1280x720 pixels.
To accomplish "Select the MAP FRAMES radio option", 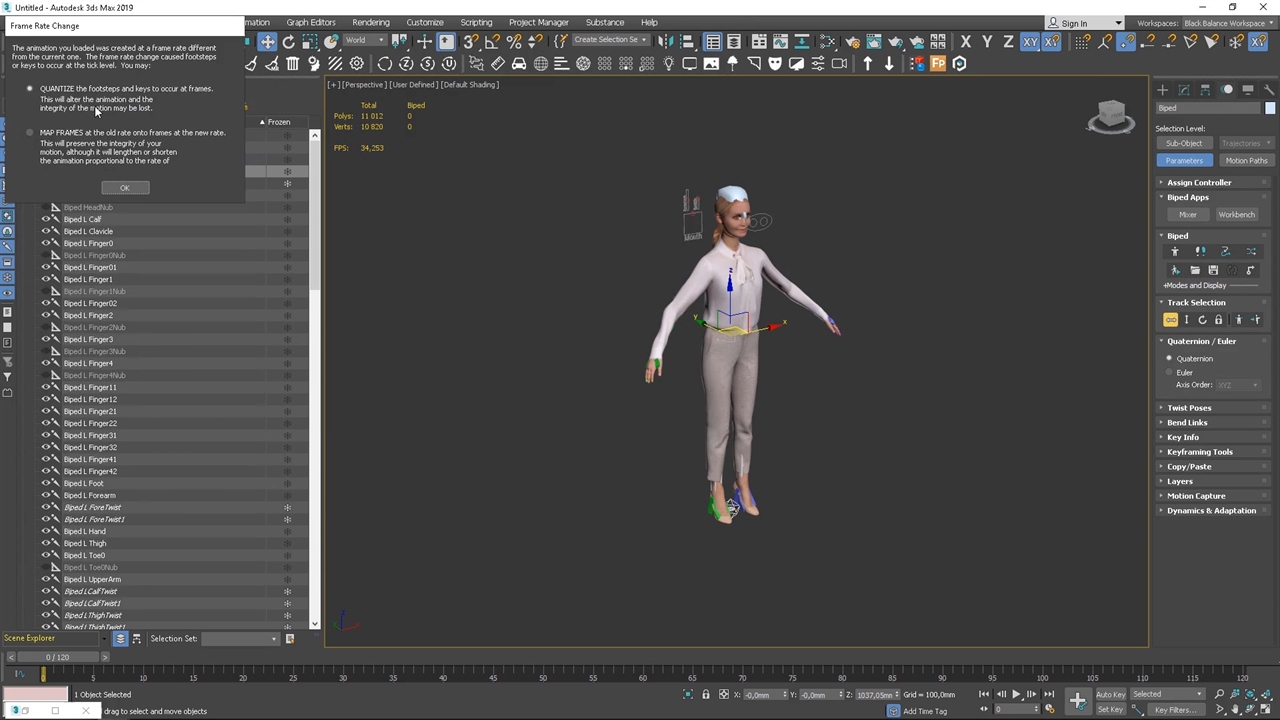I will (30, 133).
